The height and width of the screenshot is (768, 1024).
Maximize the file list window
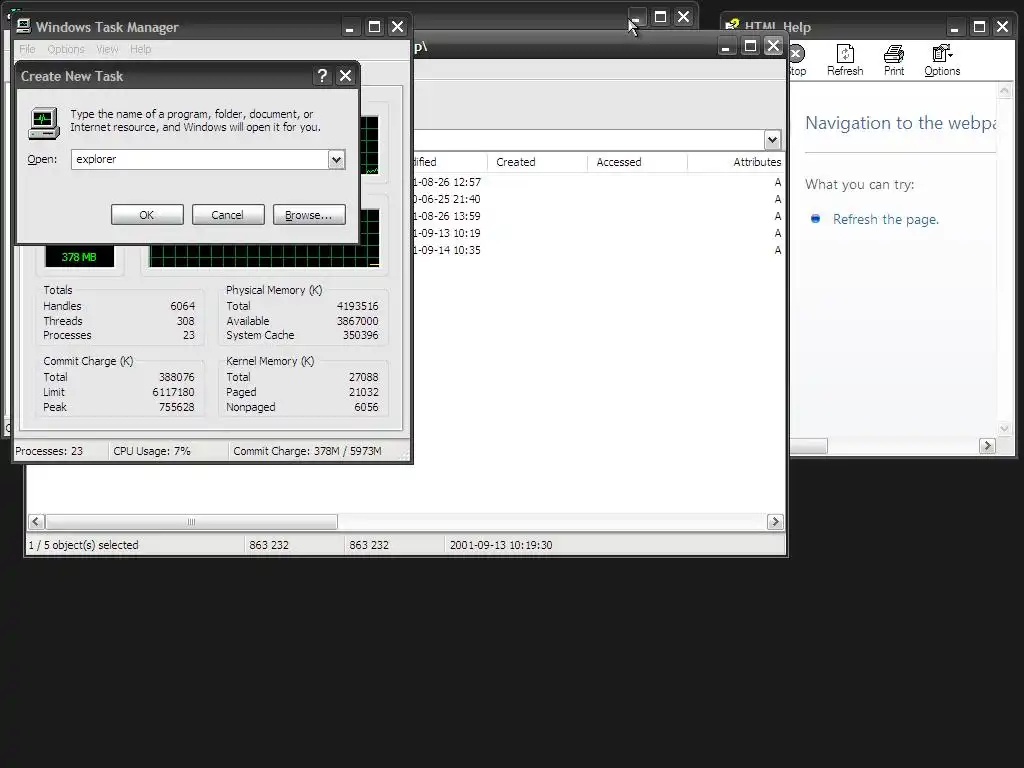750,46
